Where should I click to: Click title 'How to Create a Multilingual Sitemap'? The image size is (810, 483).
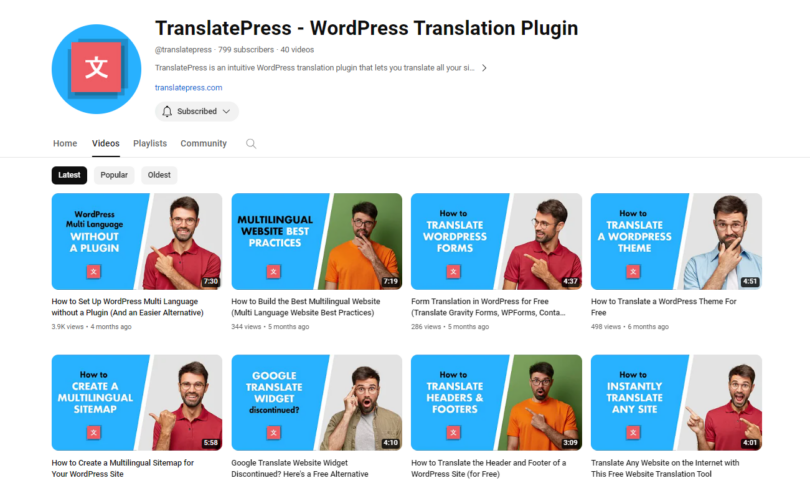[123, 469]
